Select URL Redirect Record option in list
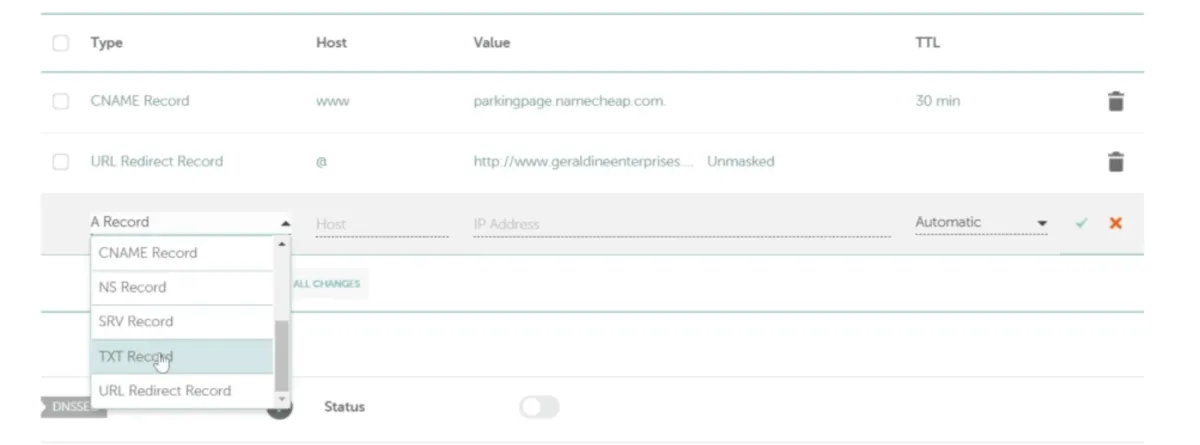The image size is (1200, 445). tap(180, 391)
